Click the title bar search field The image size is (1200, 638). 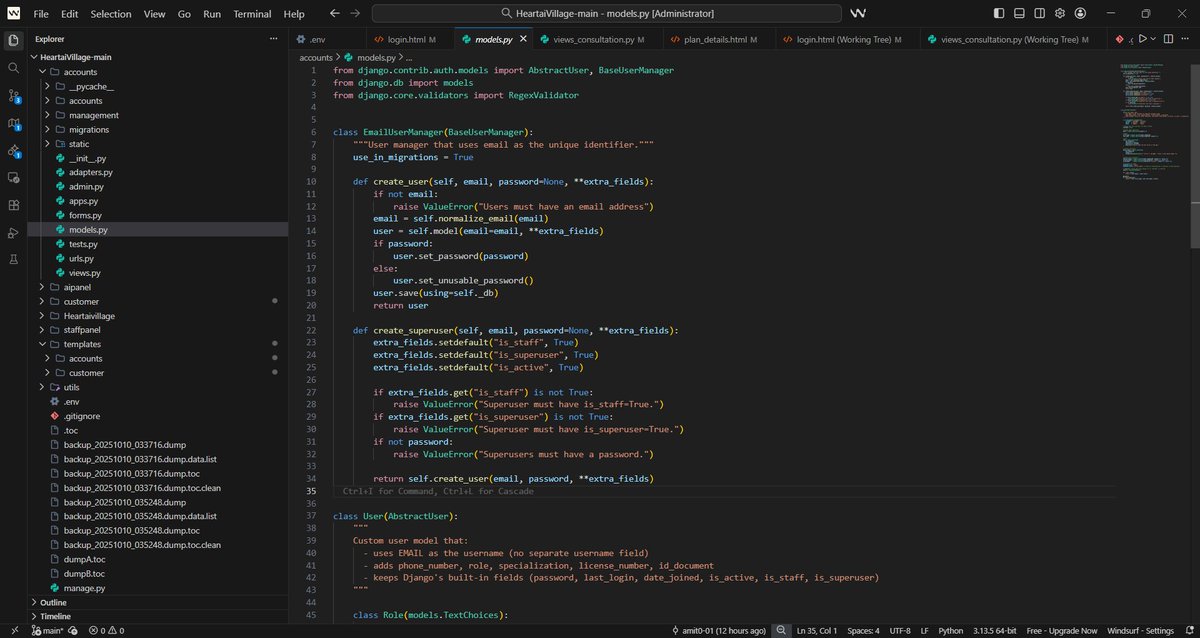pos(607,14)
